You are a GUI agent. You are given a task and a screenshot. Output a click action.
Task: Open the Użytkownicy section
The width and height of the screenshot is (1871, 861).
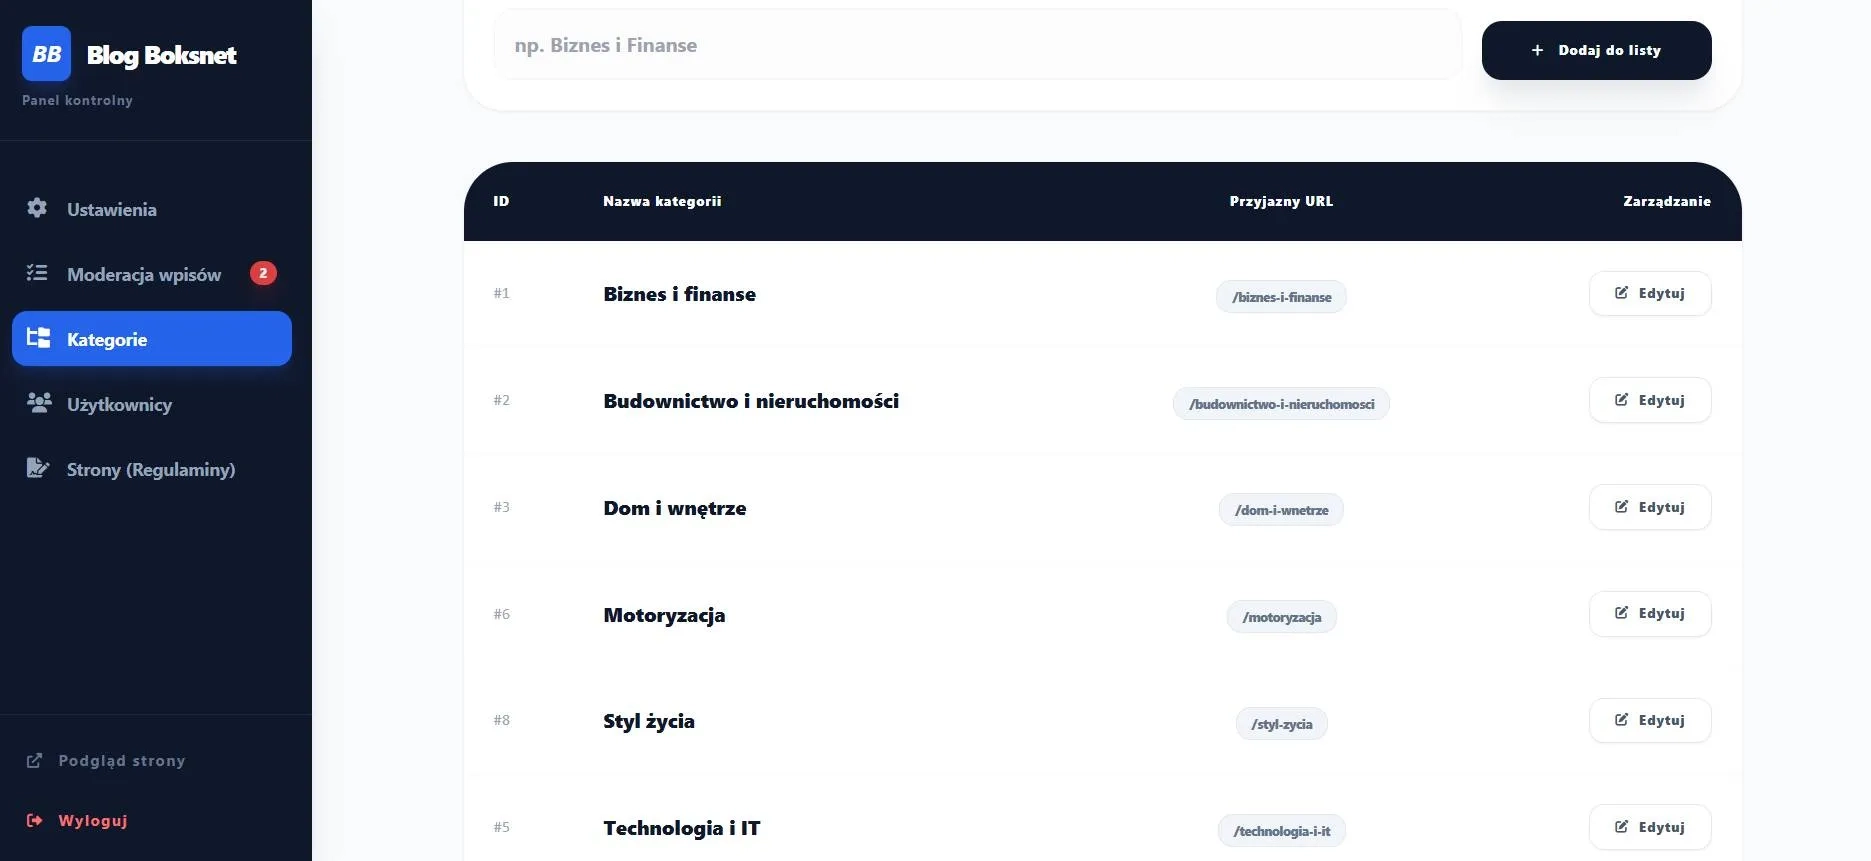tap(119, 404)
